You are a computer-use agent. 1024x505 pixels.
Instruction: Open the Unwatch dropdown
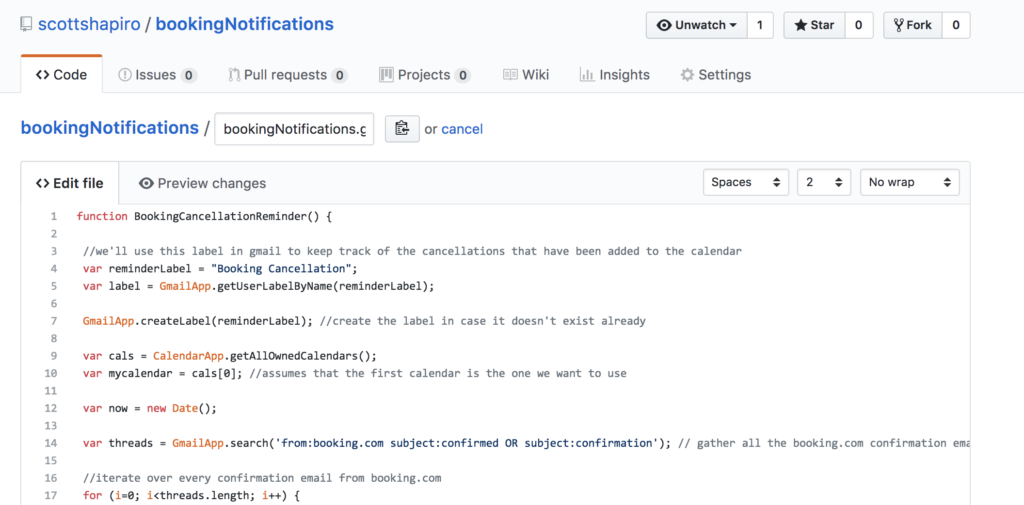(x=696, y=25)
